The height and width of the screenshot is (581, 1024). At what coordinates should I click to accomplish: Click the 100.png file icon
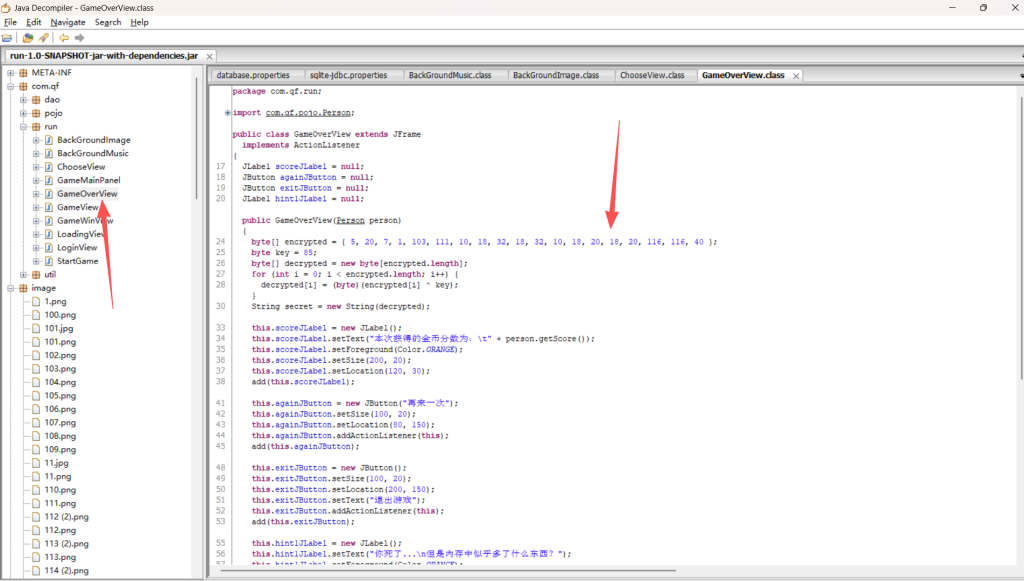36,315
